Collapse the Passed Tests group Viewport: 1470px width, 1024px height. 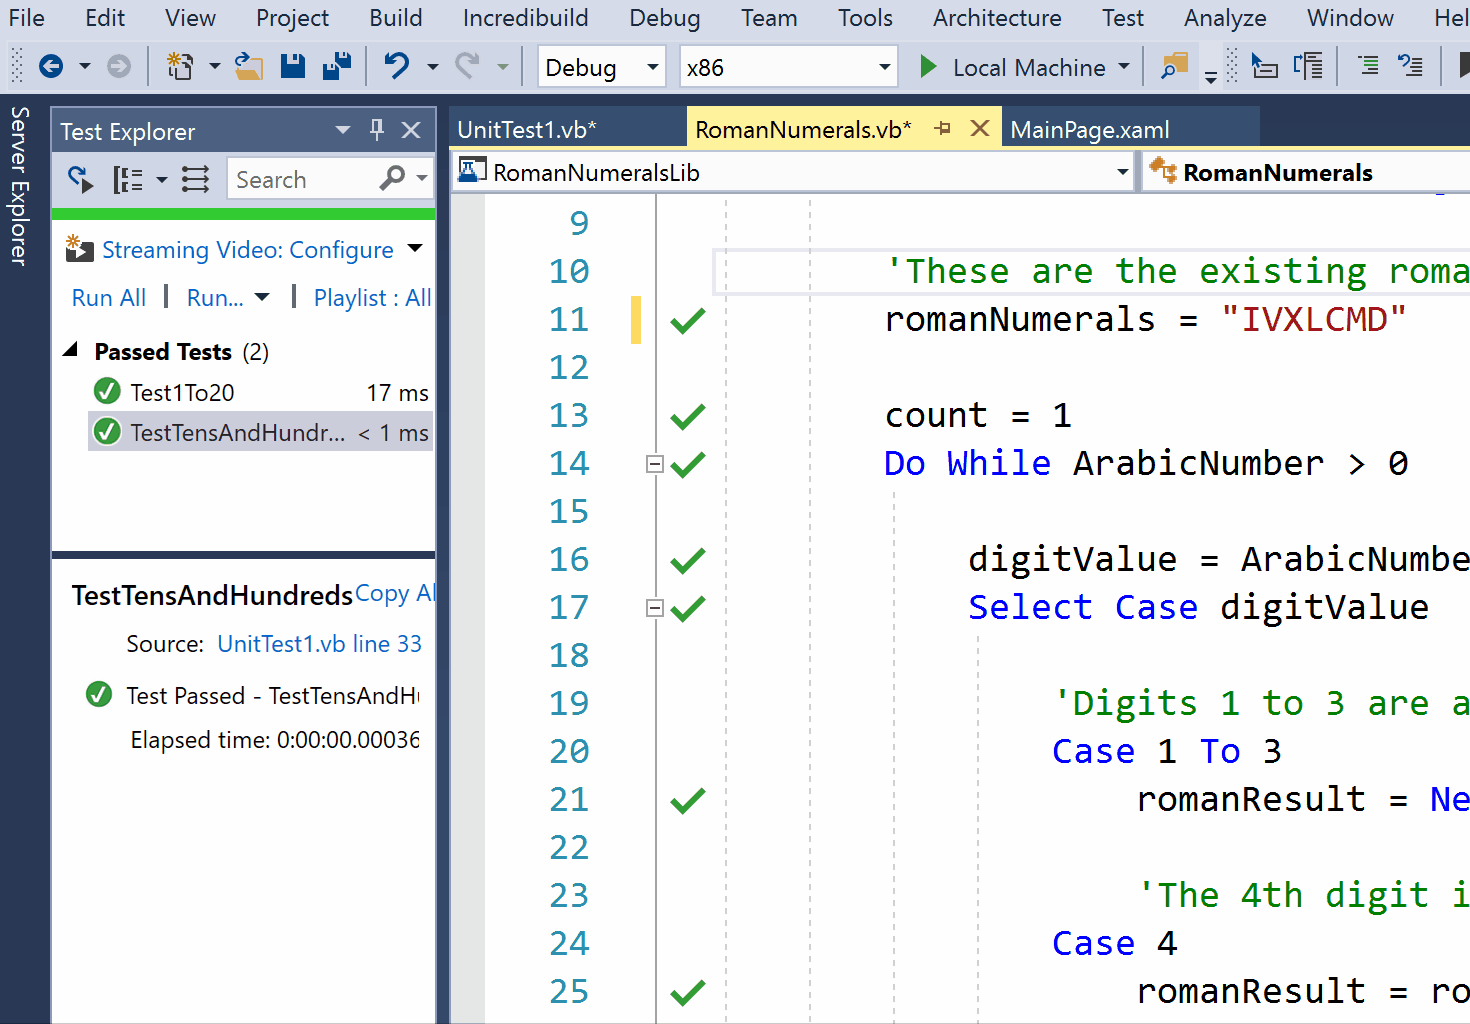pos(71,350)
